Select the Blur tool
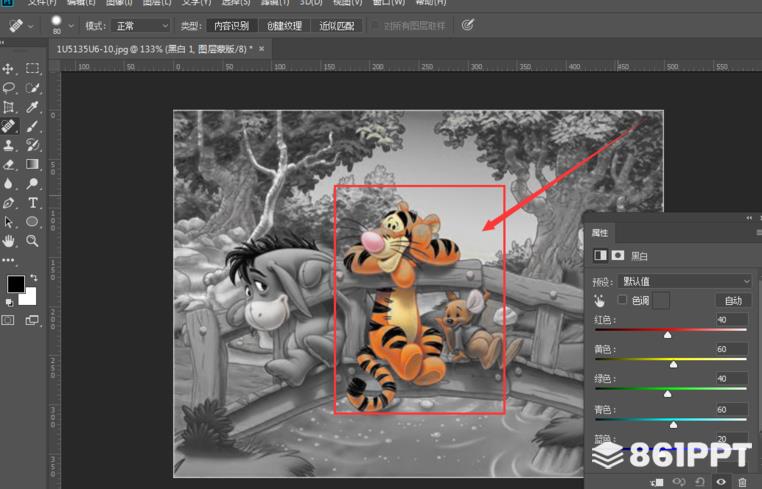 [x=8, y=183]
